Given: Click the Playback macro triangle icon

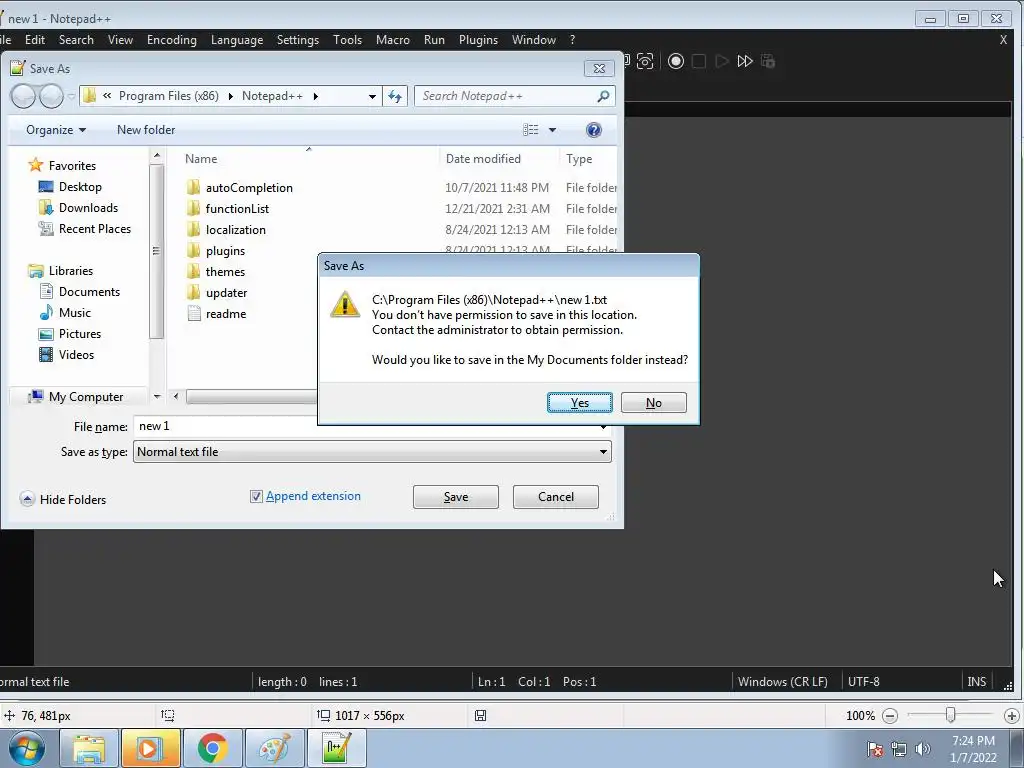Looking at the screenshot, I should [x=722, y=61].
